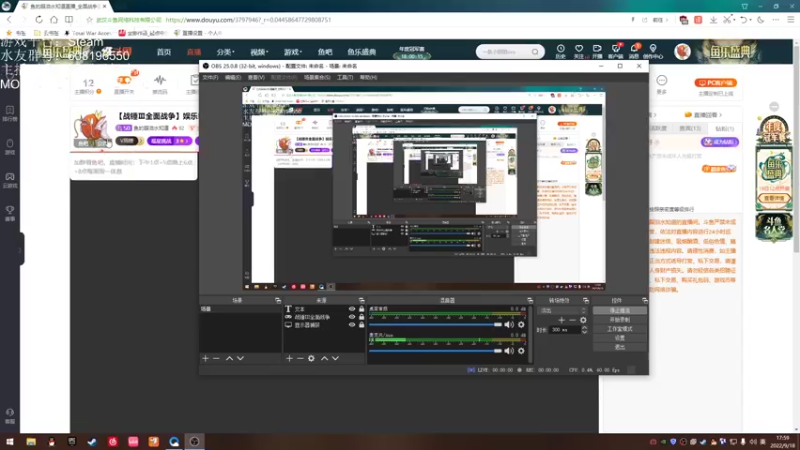This screenshot has width=800, height=450.
Task: Increase transition duration with the stepper arrows
Action: point(584,328)
